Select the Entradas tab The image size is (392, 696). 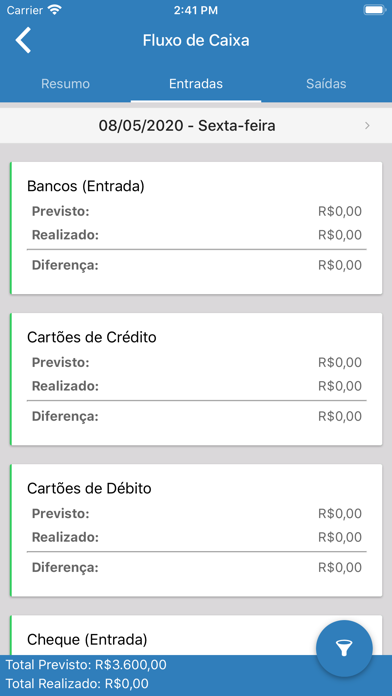pos(196,83)
